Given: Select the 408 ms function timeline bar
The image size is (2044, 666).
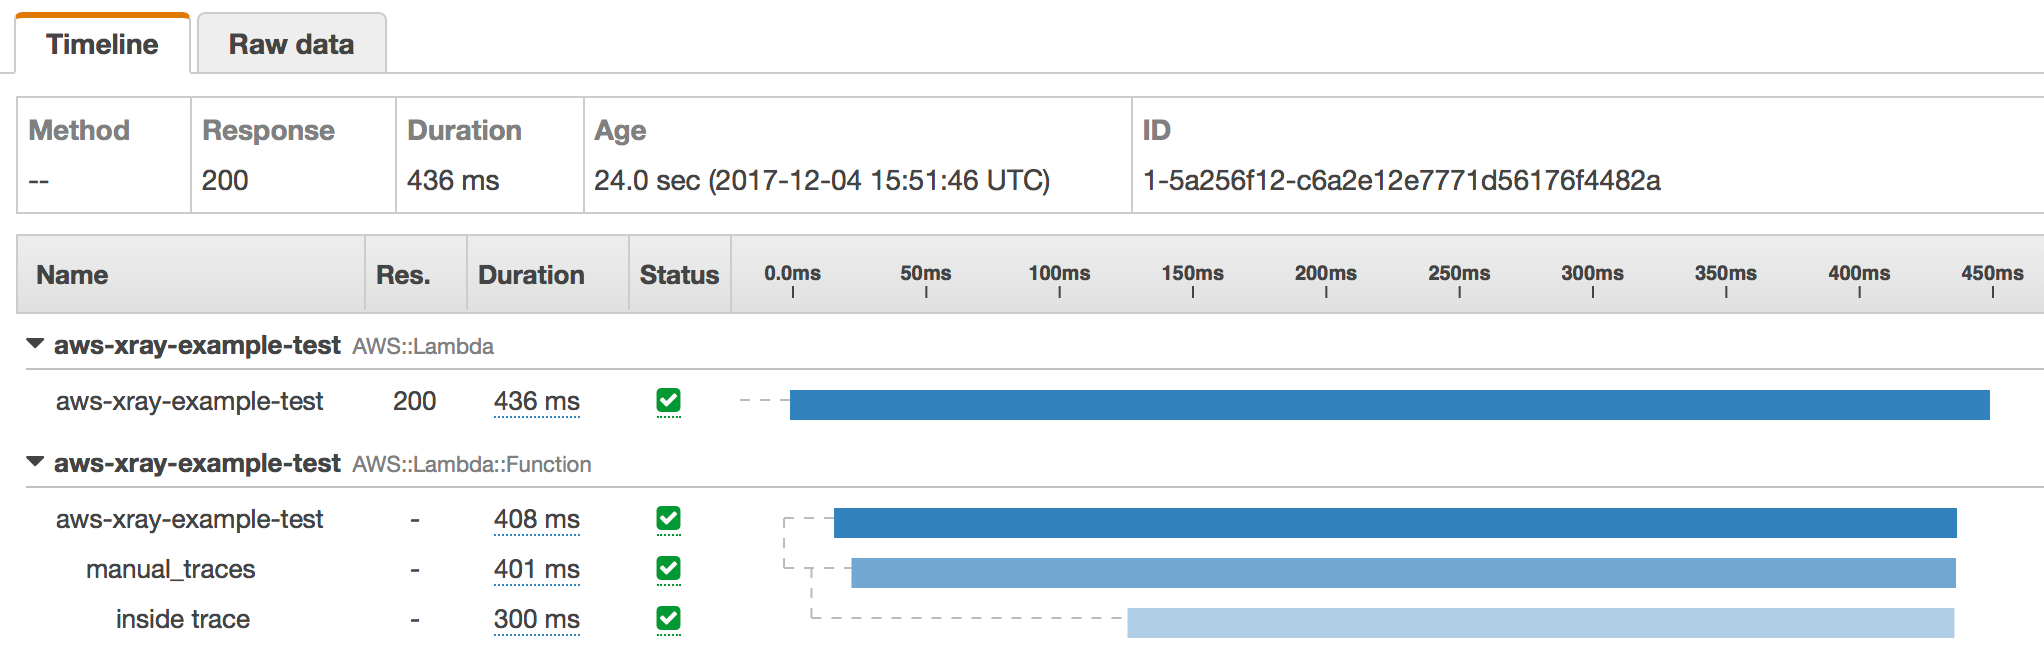Looking at the screenshot, I should coord(1395,523).
